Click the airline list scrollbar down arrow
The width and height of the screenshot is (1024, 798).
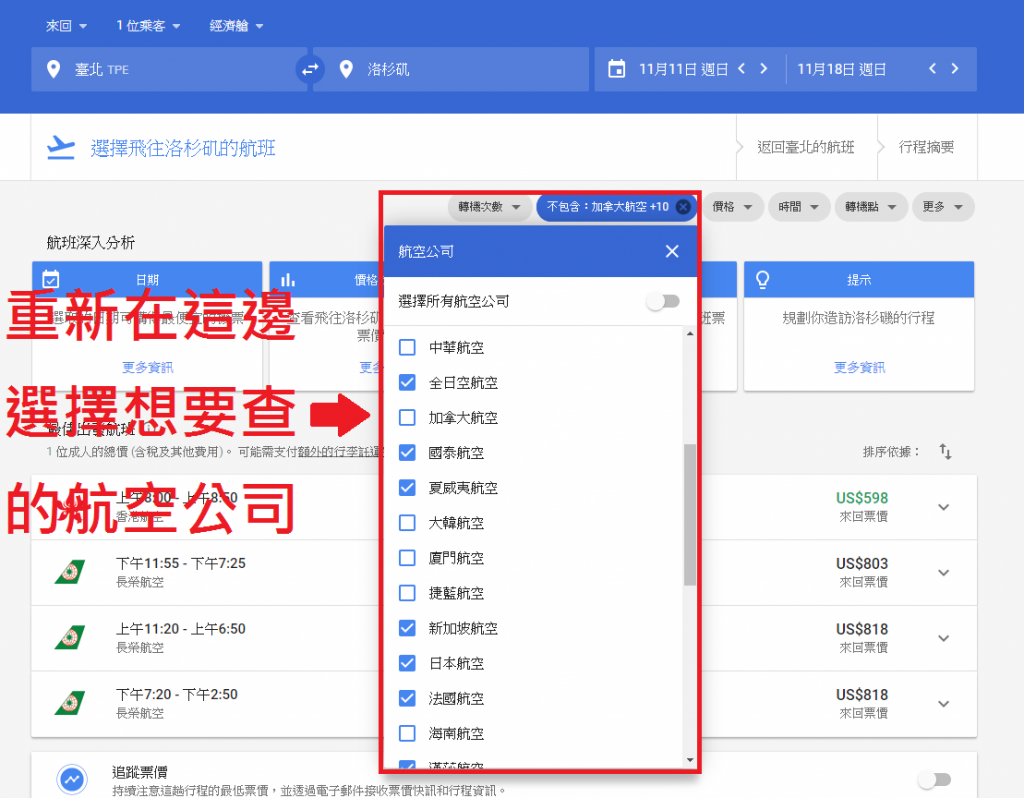point(690,759)
